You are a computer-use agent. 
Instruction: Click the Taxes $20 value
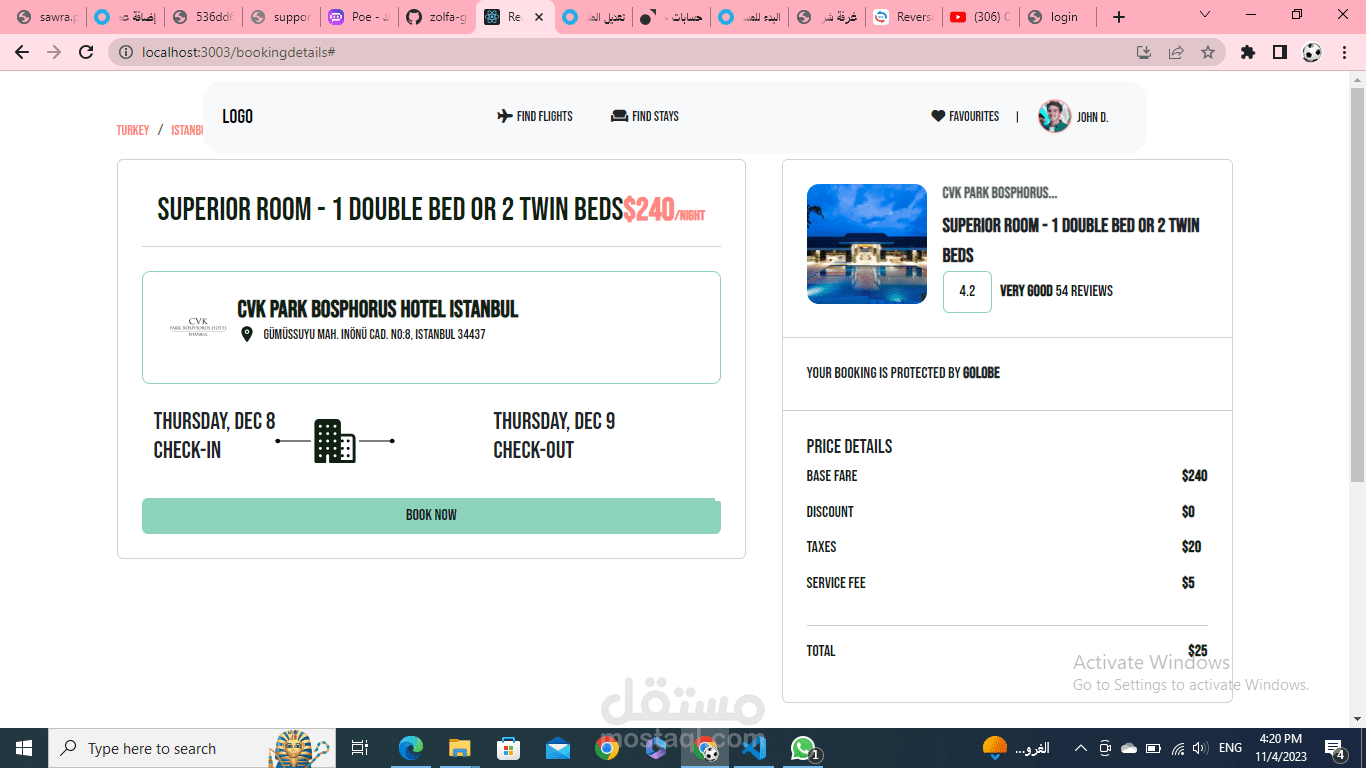pos(1191,547)
